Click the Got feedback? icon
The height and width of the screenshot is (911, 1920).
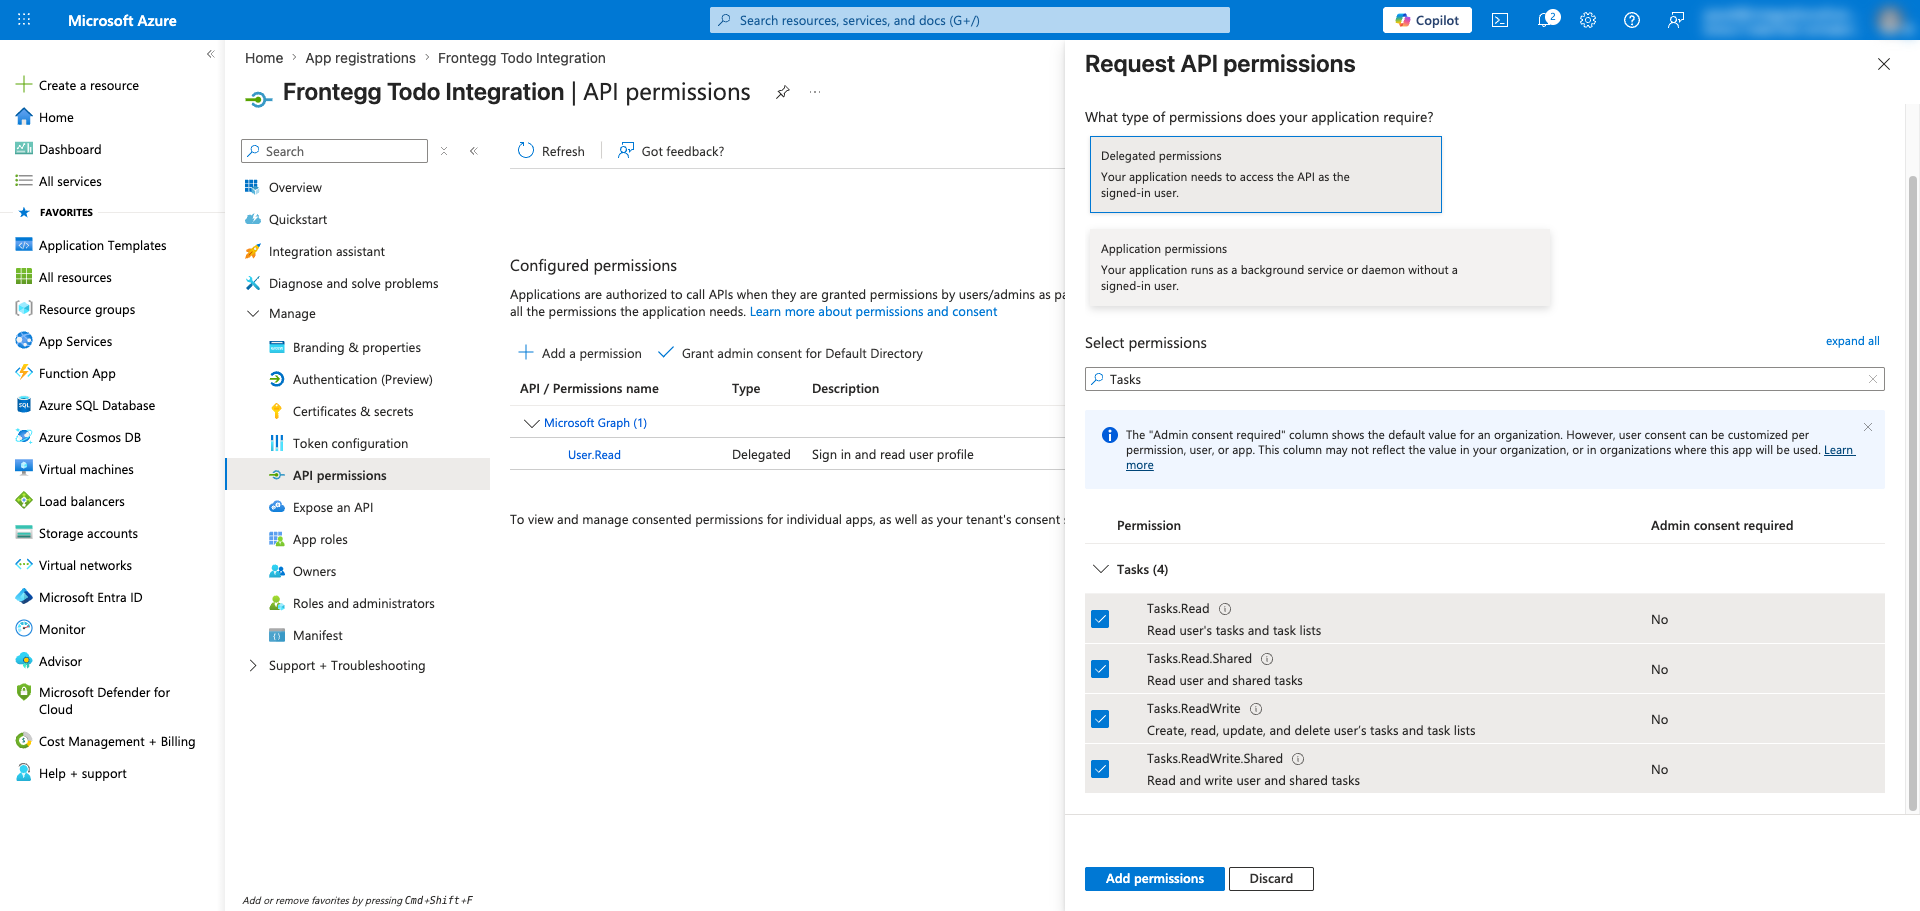tap(626, 151)
